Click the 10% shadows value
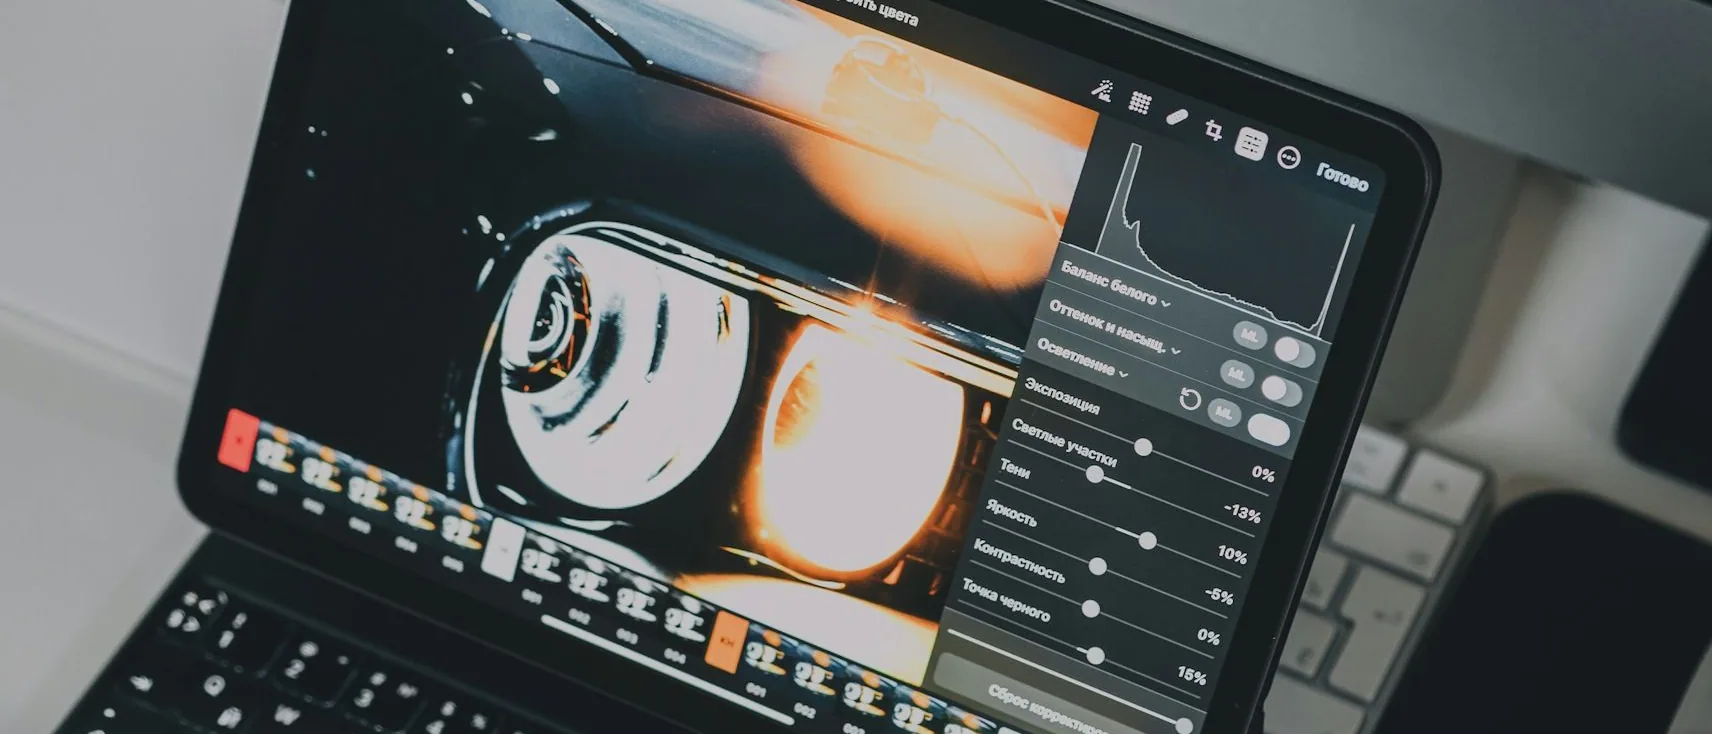 click(1232, 554)
